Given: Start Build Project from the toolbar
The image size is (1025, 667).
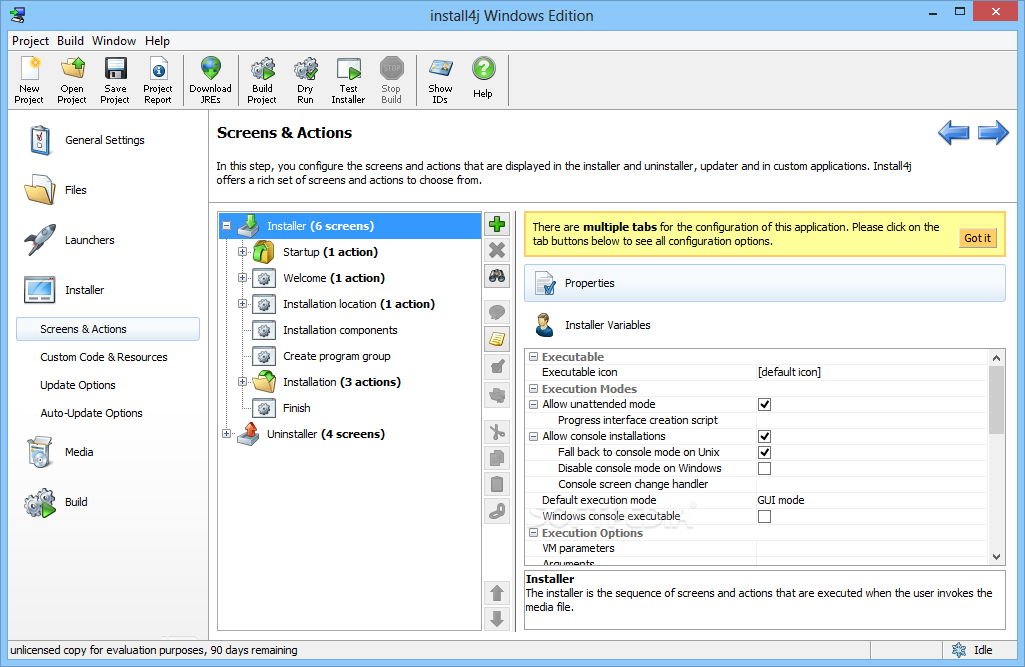Looking at the screenshot, I should click(262, 80).
